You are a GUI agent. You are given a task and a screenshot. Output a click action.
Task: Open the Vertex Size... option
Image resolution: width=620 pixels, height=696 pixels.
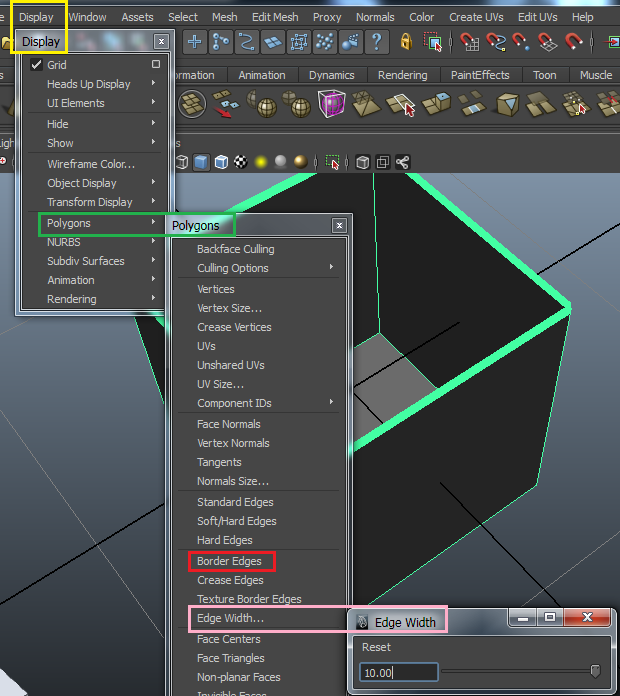pos(229,308)
